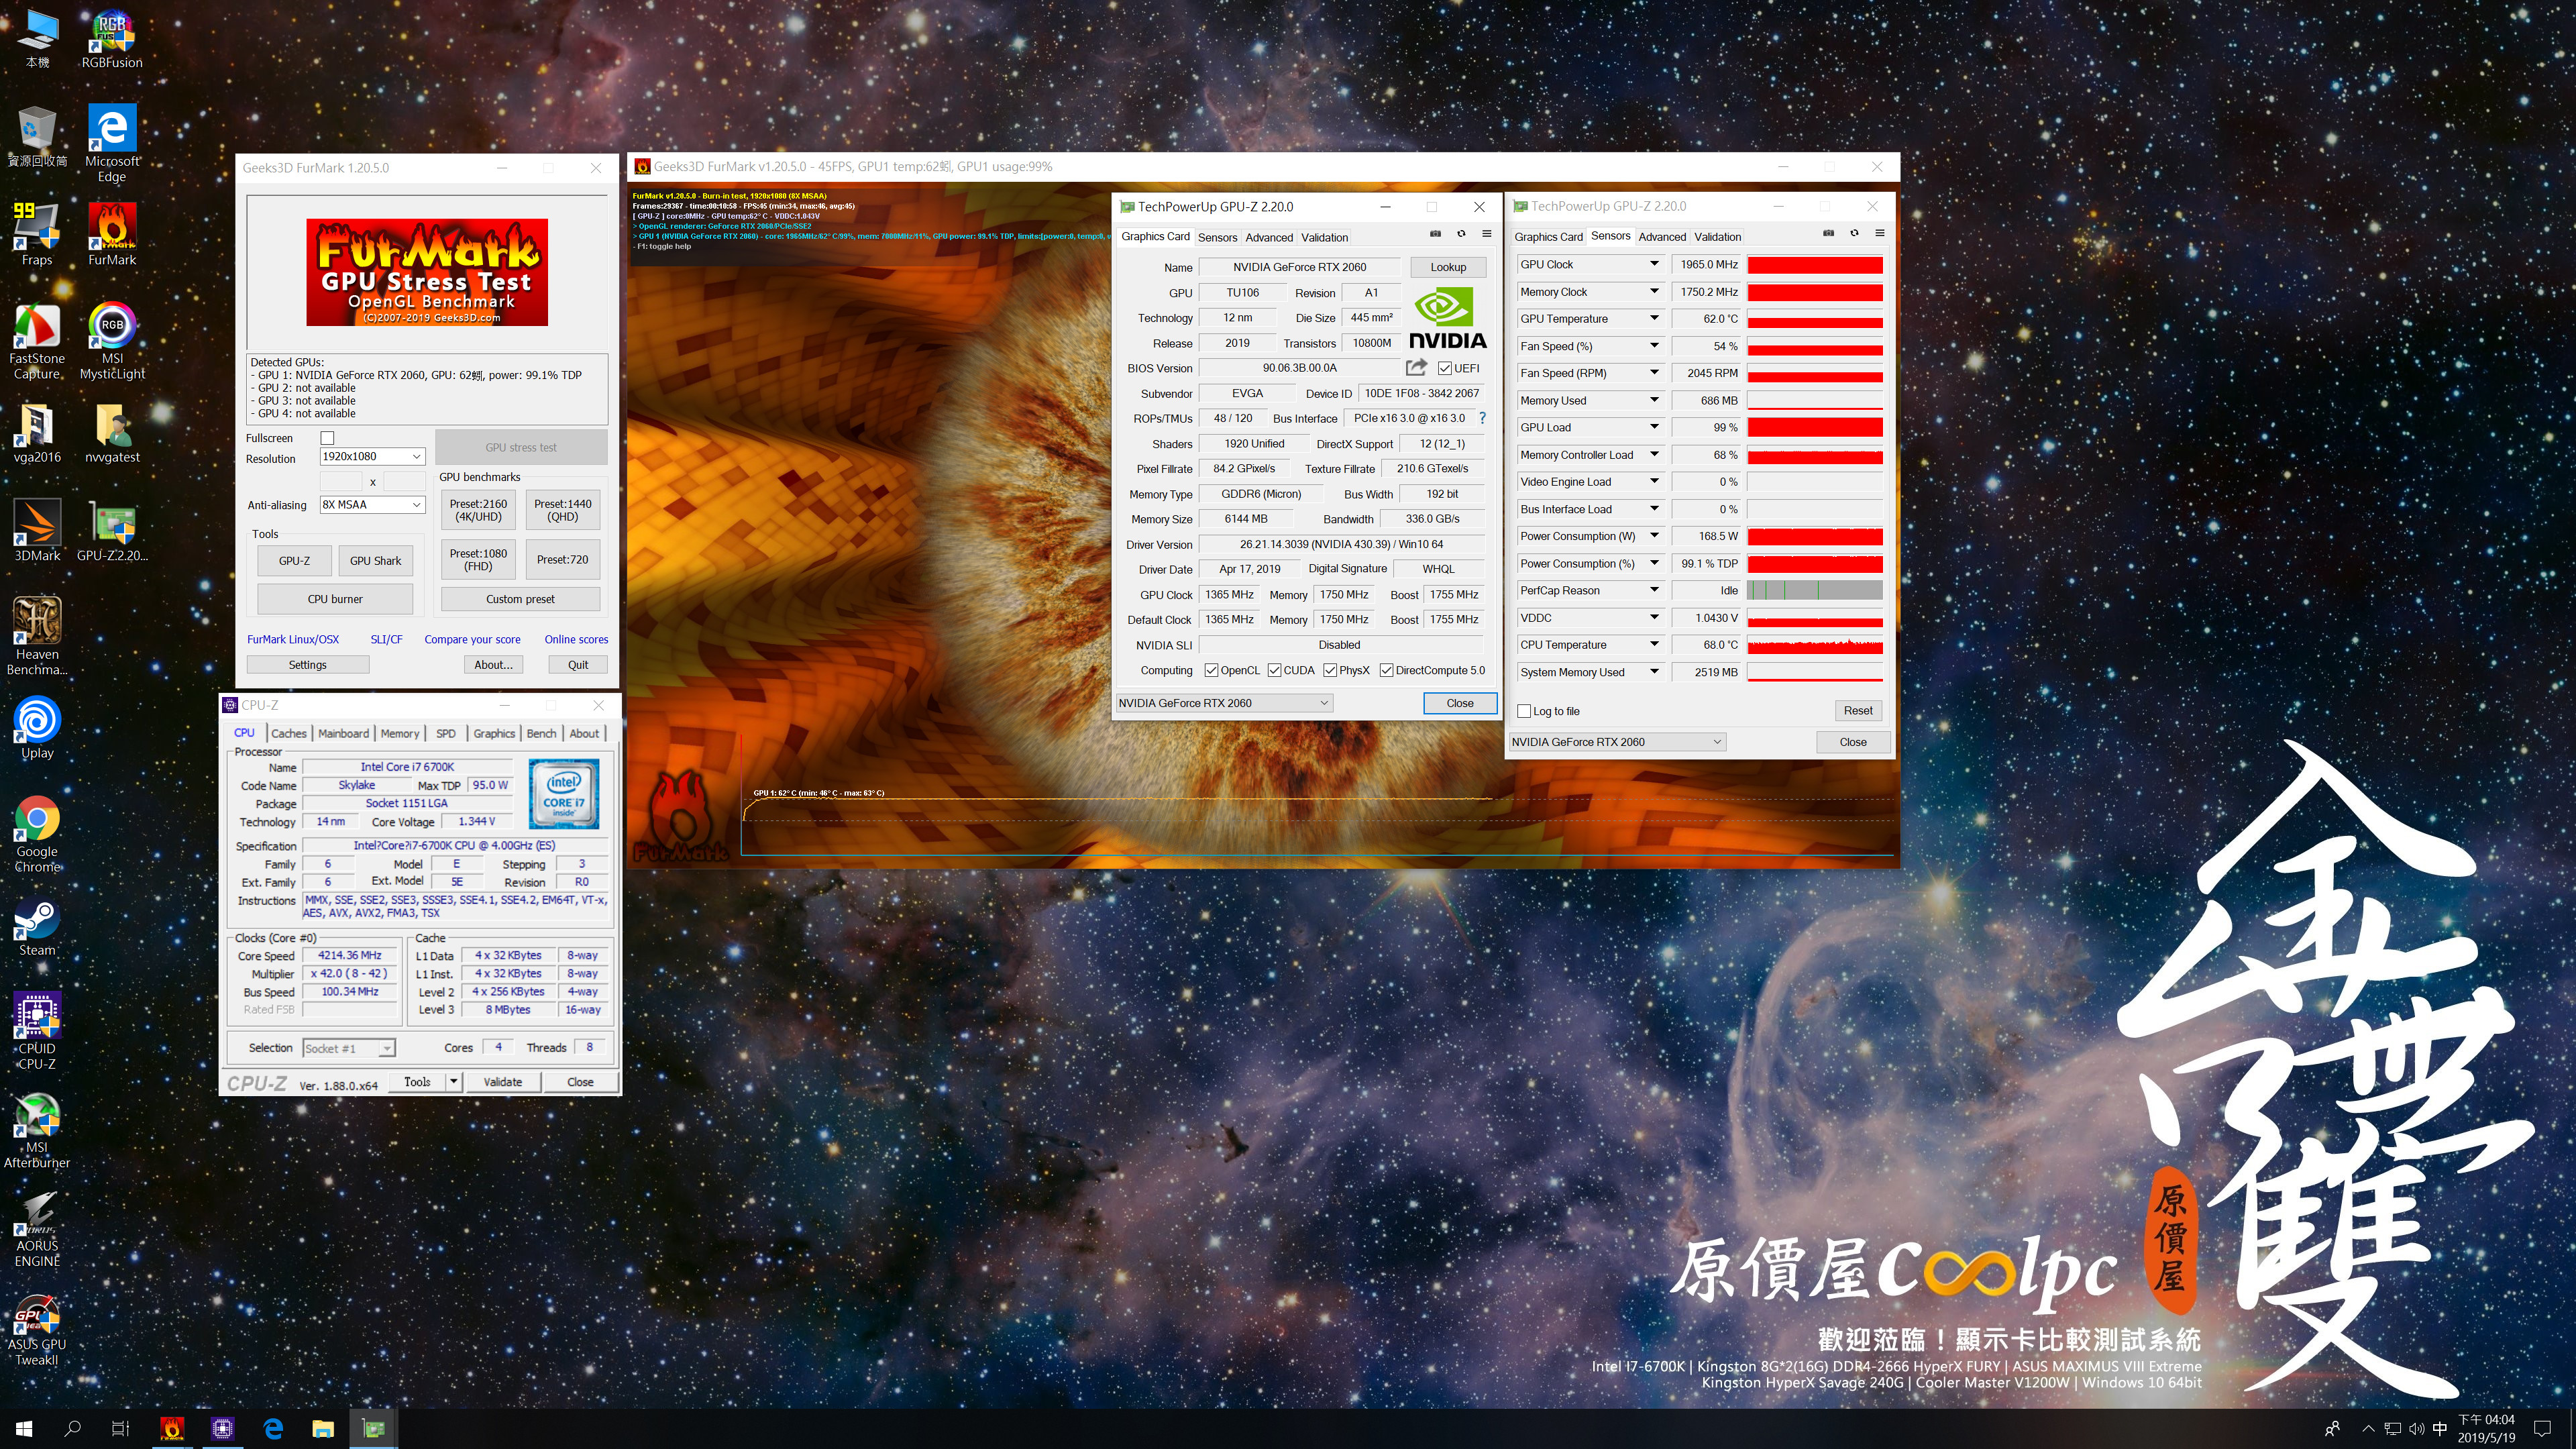Select MSI Afterburner desktop icon

coord(37,1130)
